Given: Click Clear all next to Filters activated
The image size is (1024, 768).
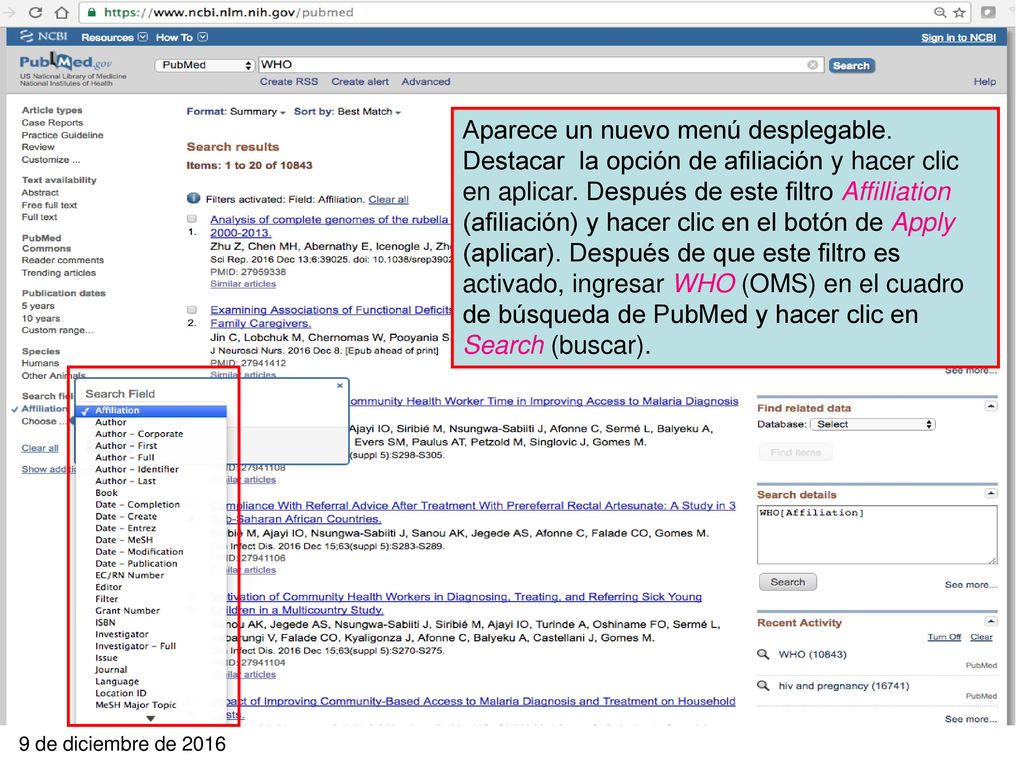Looking at the screenshot, I should (x=389, y=199).
